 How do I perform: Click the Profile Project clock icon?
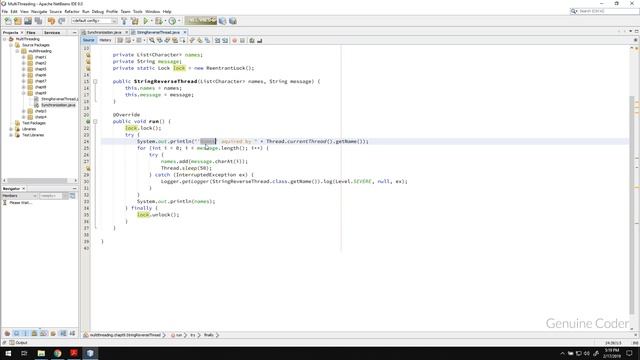pyautogui.click(x=172, y=21)
